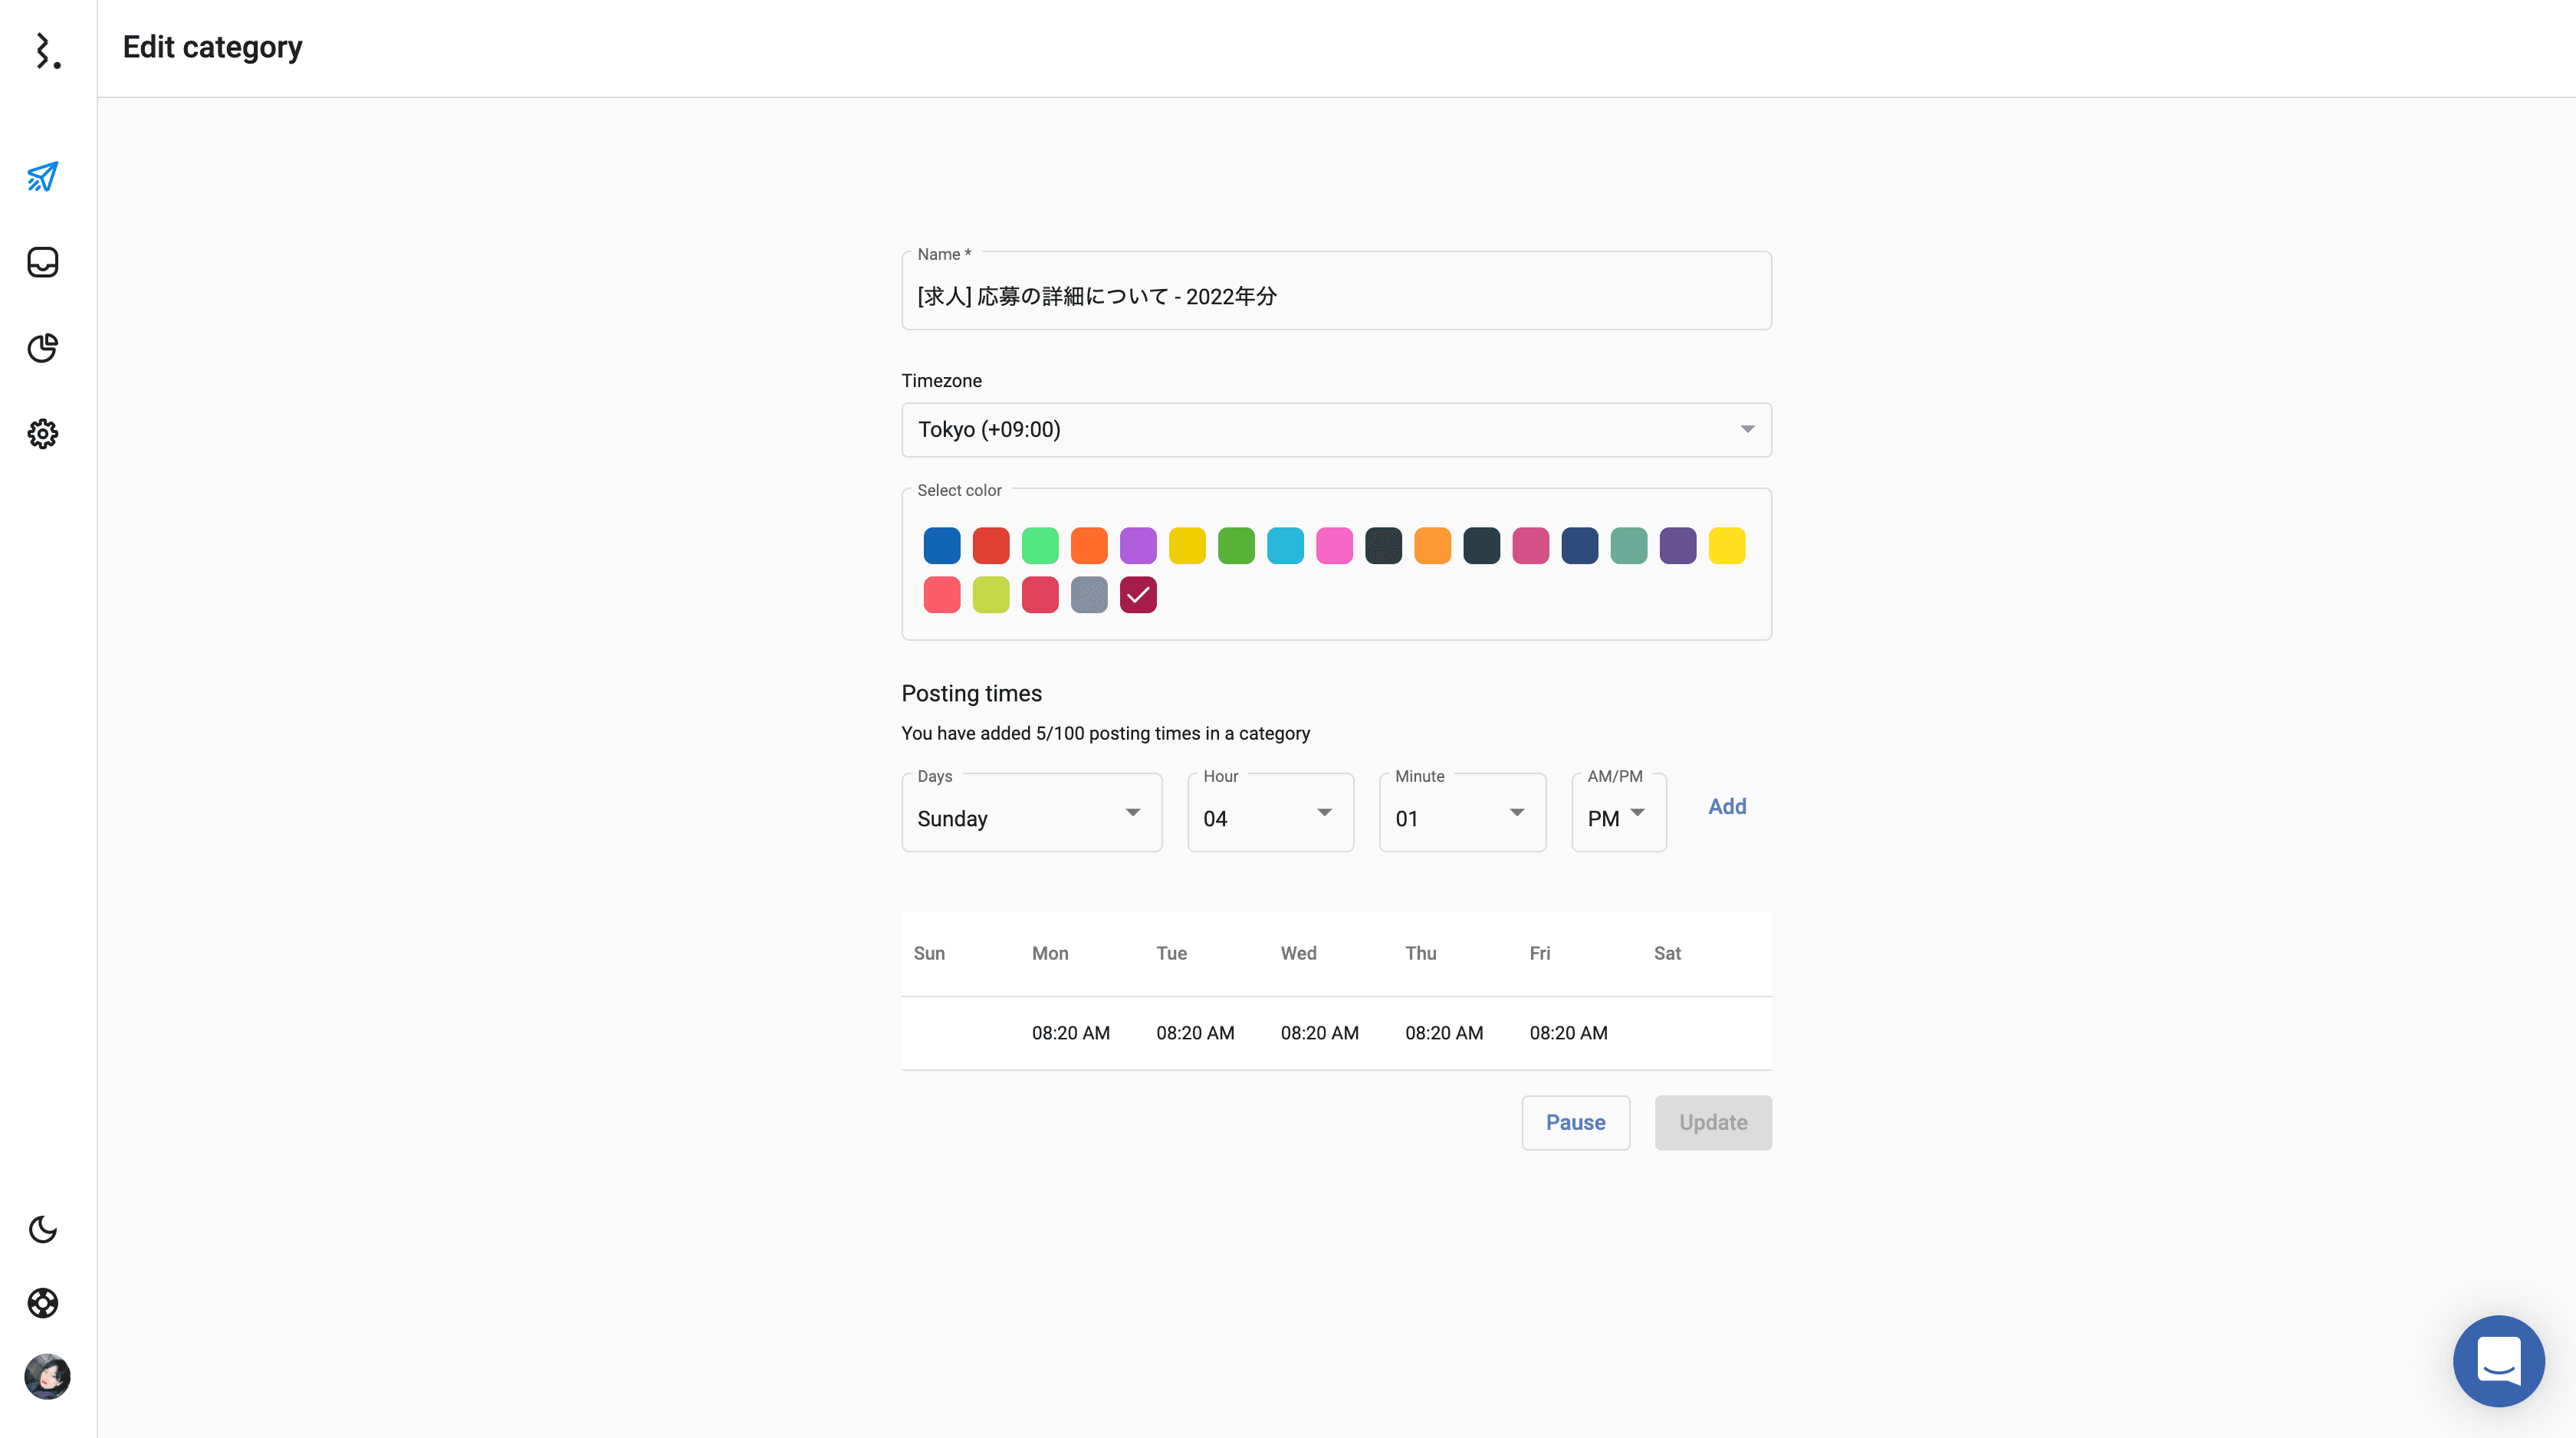Image resolution: width=2576 pixels, height=1438 pixels.
Task: Click the checked maroon color swatch
Action: click(1138, 595)
